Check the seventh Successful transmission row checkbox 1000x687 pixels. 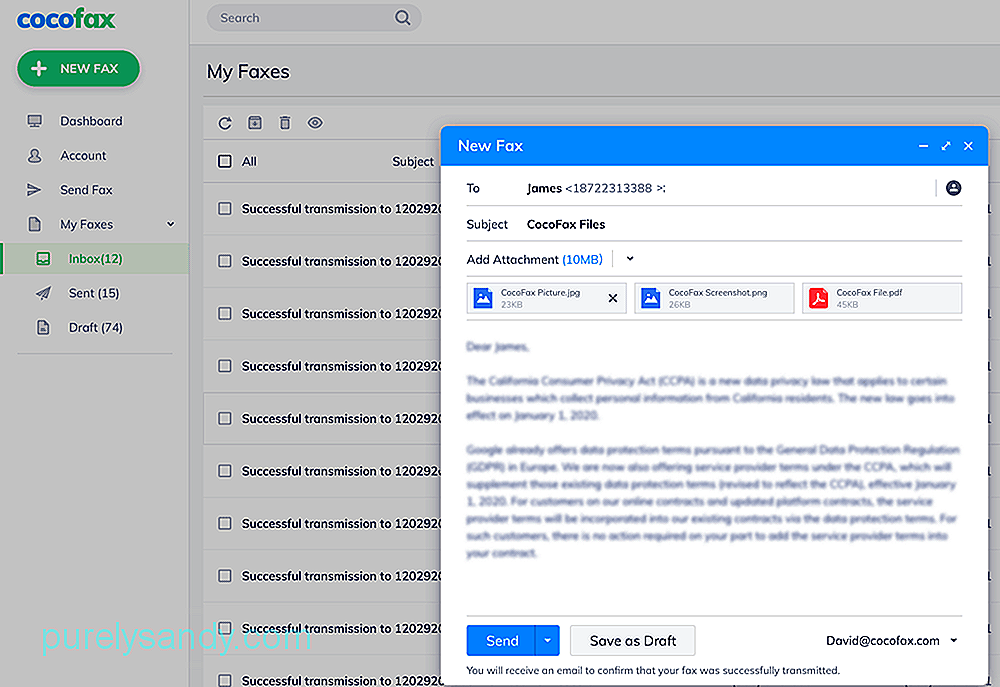[225, 523]
